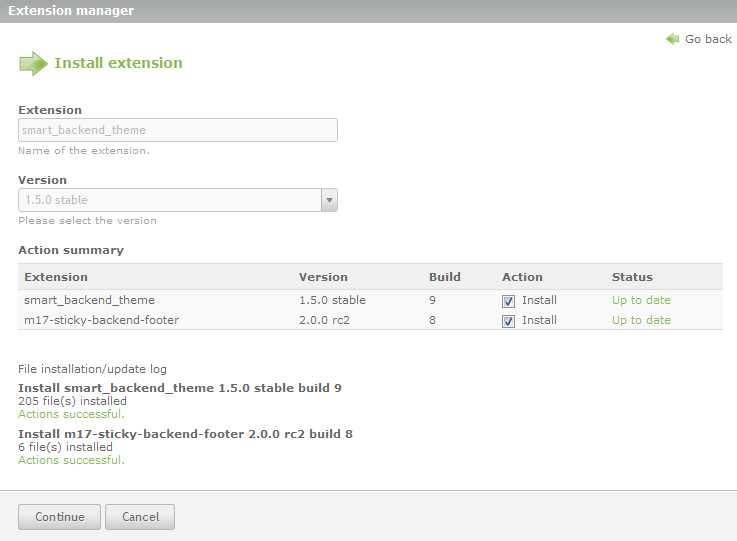Follow the Go back link text

[x=708, y=39]
